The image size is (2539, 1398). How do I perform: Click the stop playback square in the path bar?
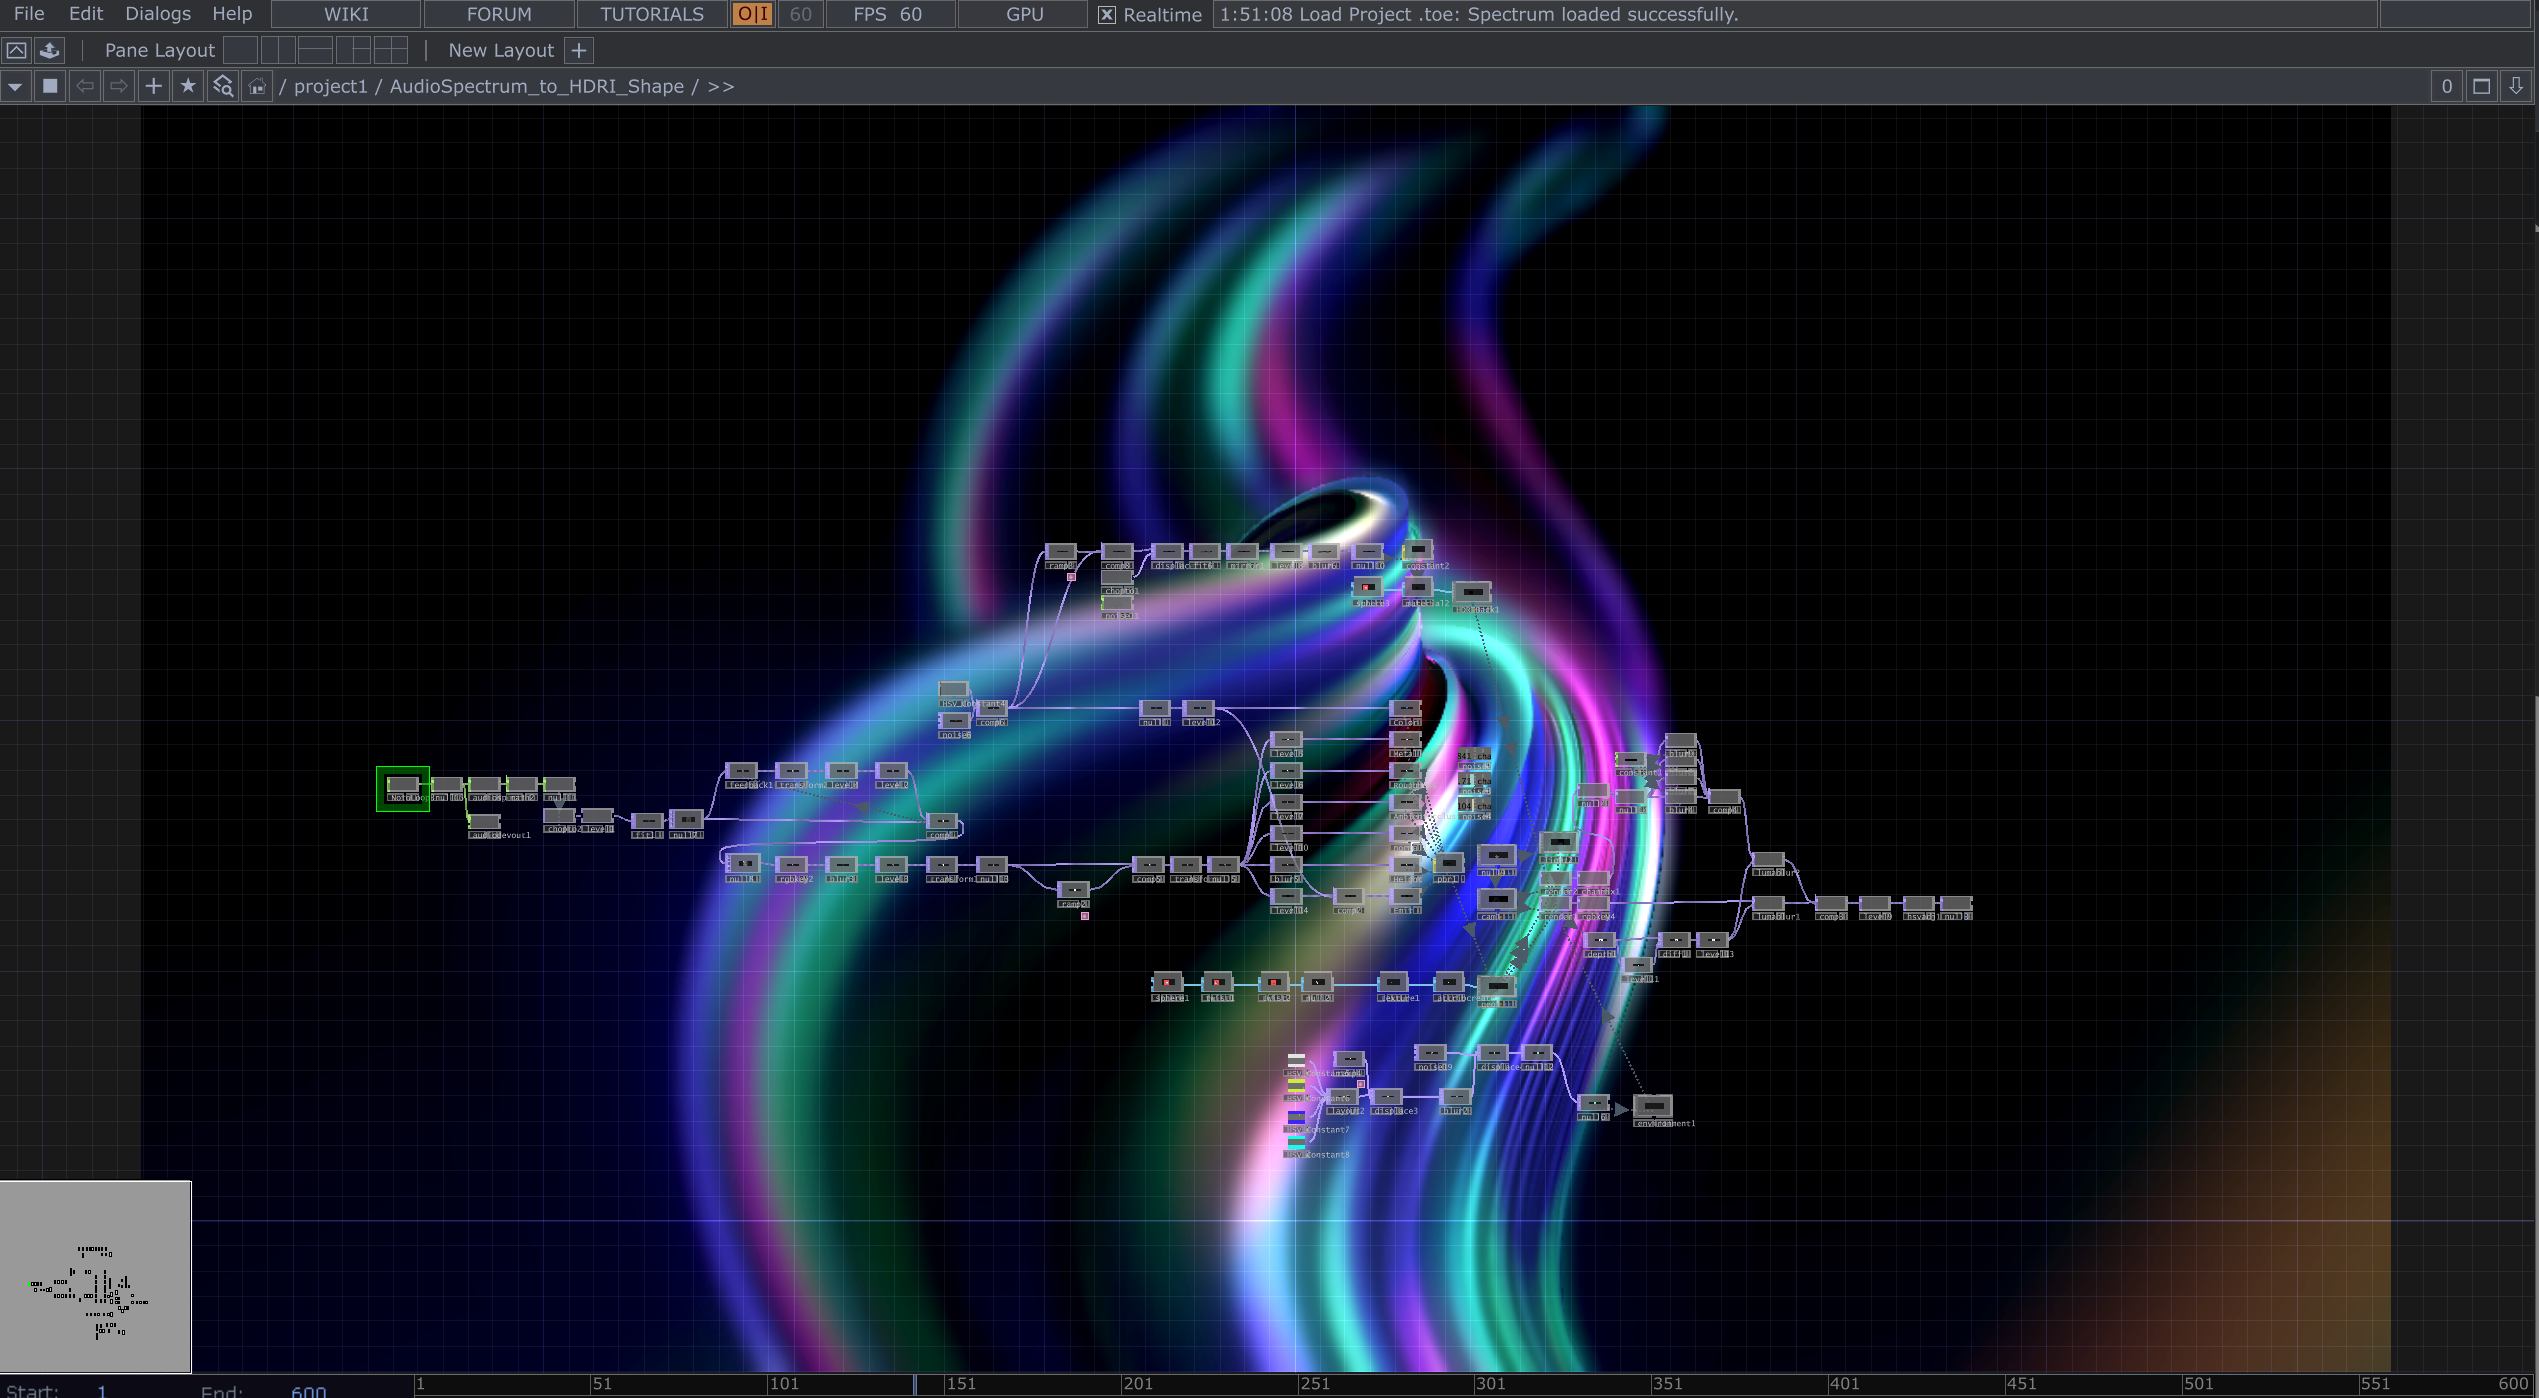click(50, 86)
